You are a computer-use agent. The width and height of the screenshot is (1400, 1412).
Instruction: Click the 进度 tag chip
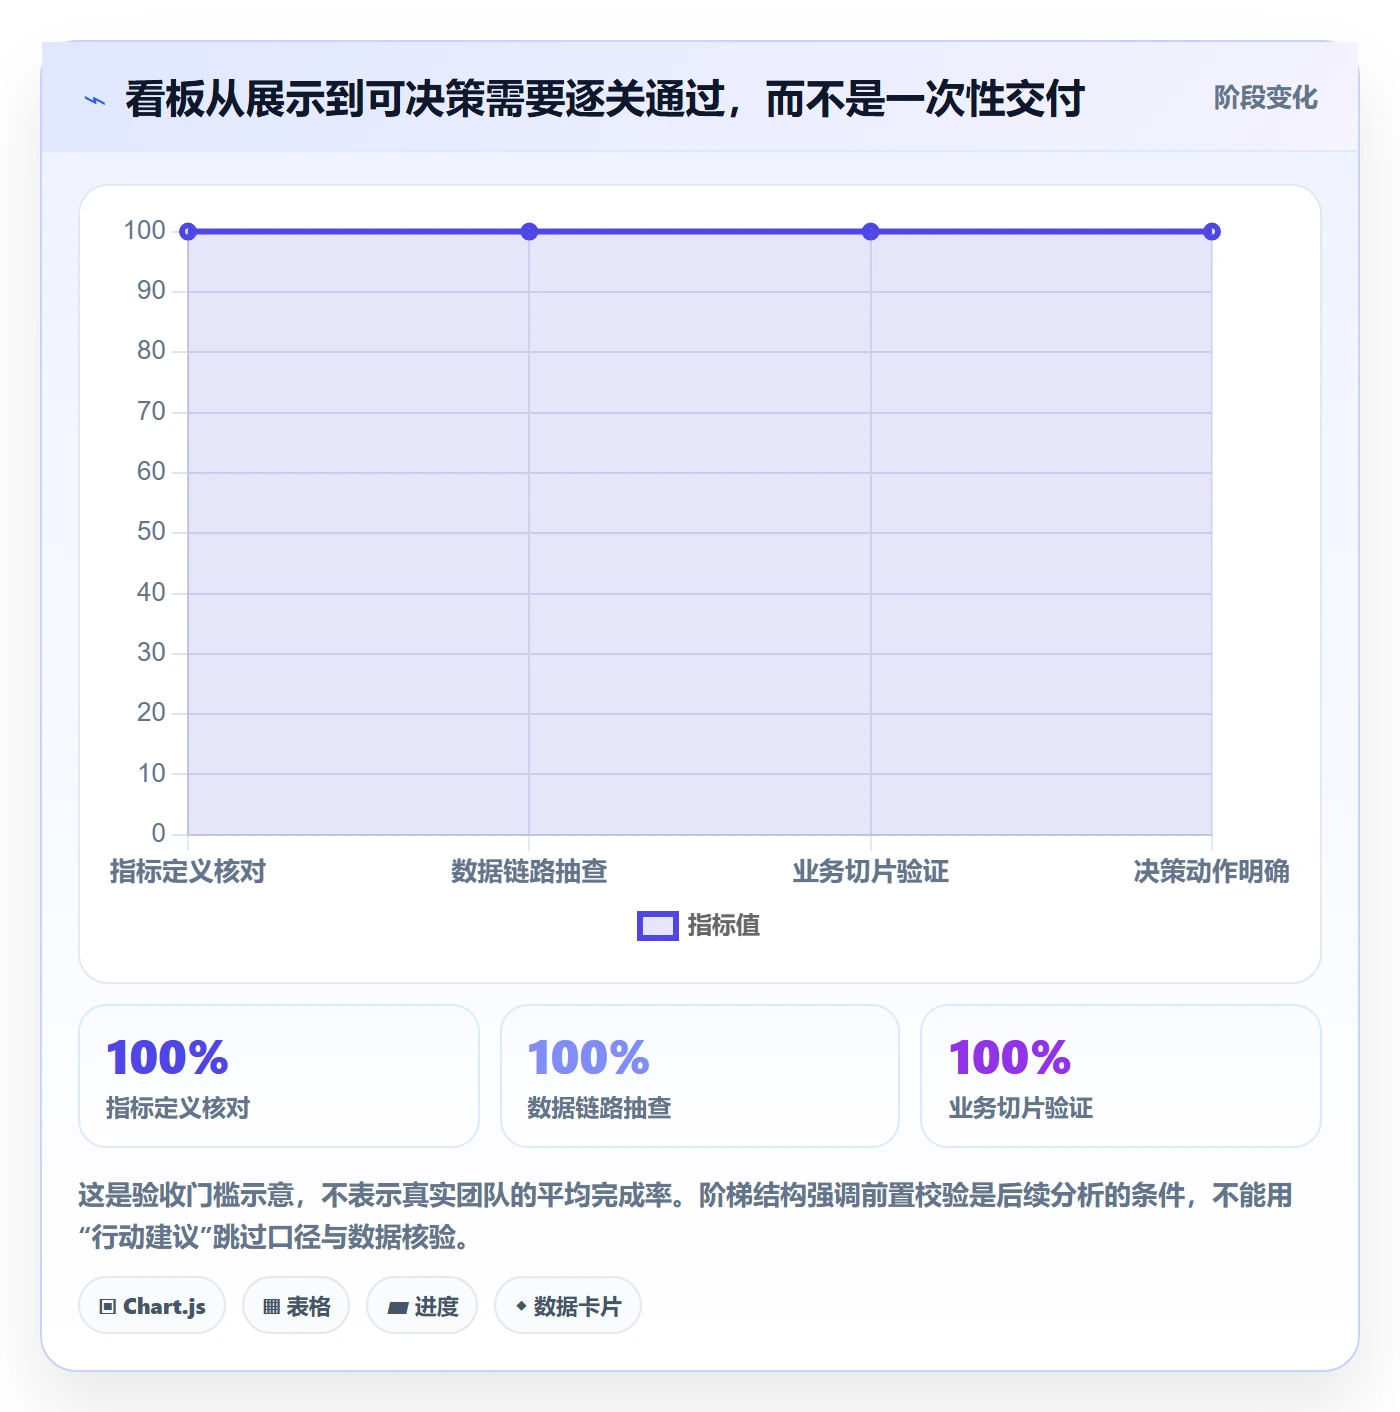point(422,1306)
